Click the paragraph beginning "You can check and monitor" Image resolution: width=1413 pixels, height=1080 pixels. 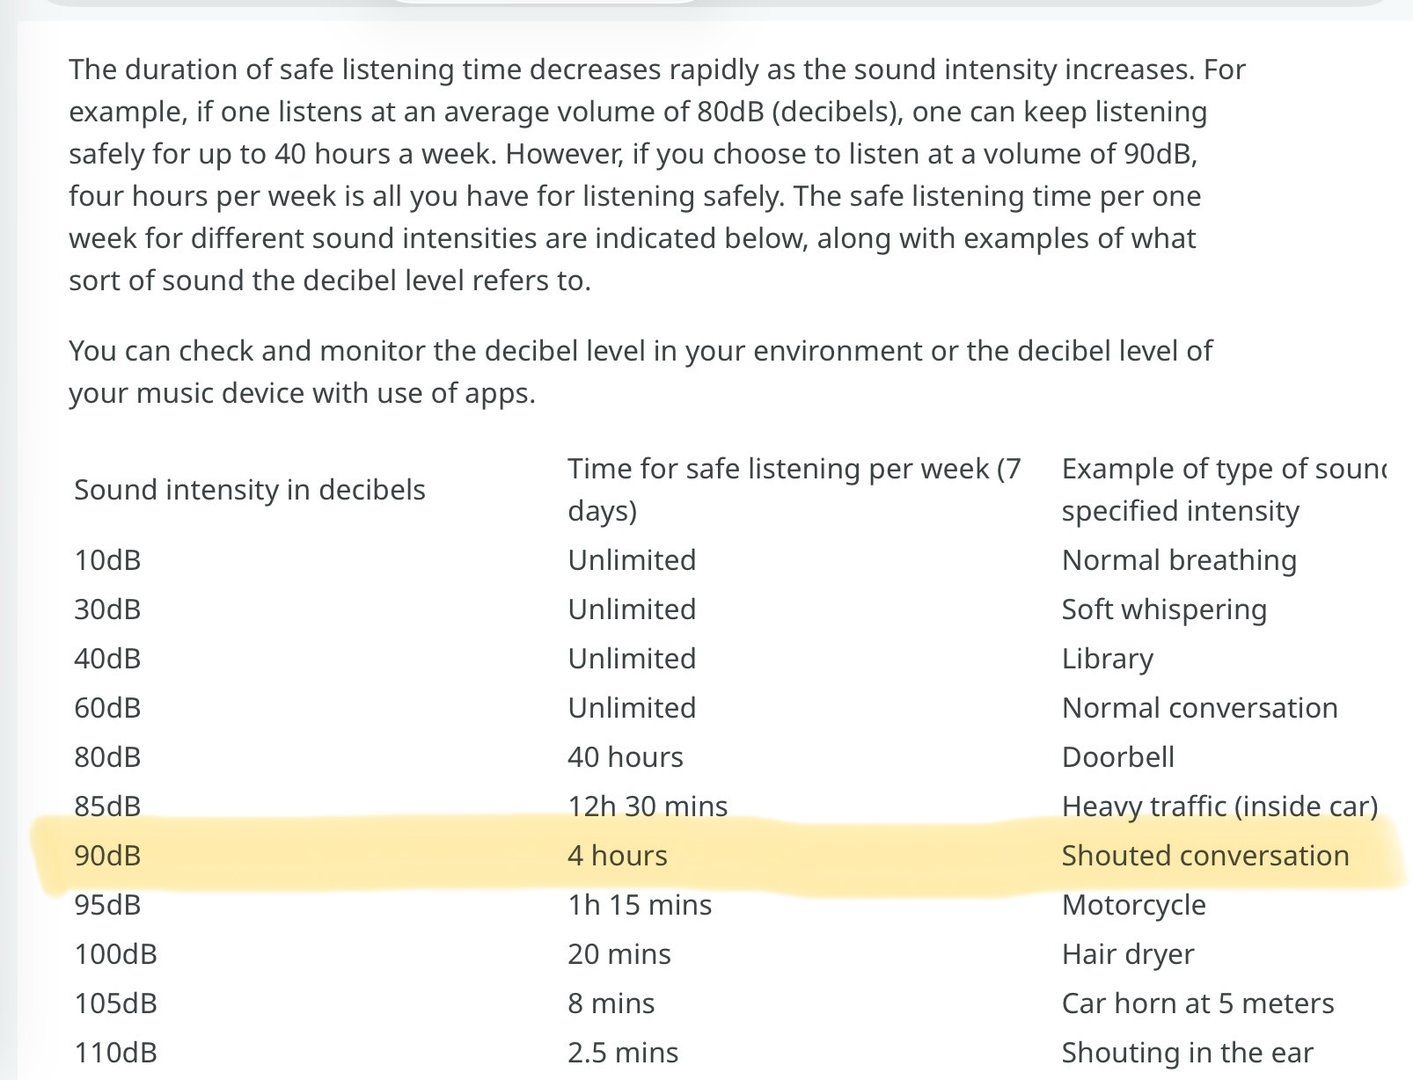click(x=640, y=372)
